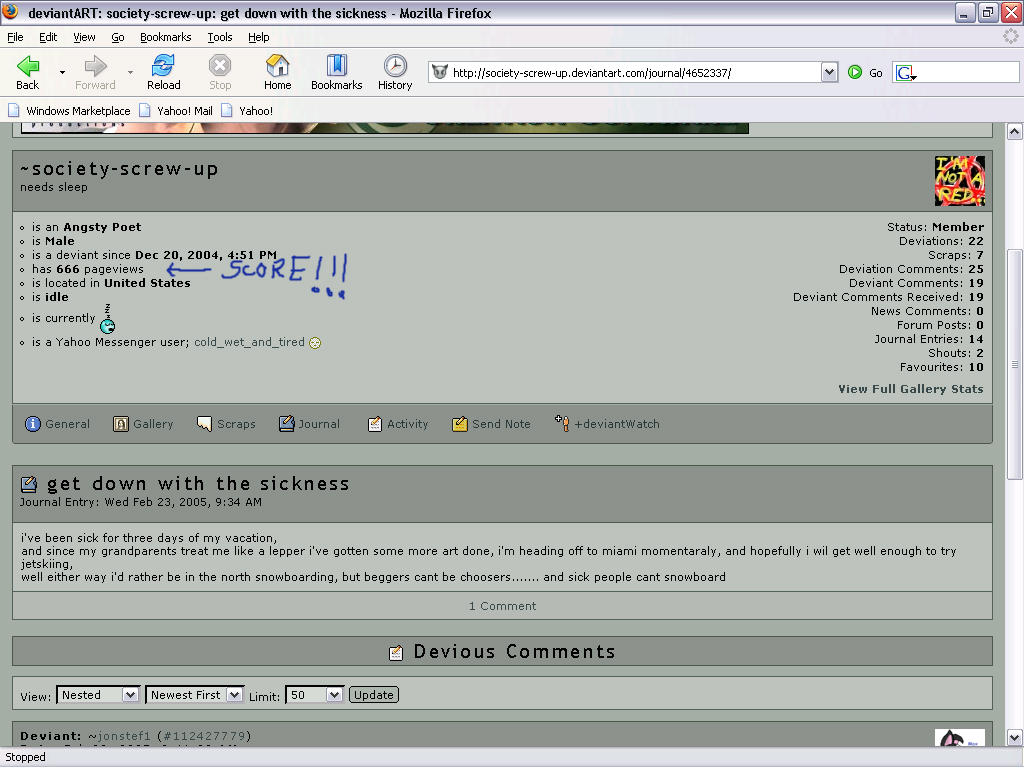
Task: Open the Scraps section icon
Action: click(x=204, y=424)
